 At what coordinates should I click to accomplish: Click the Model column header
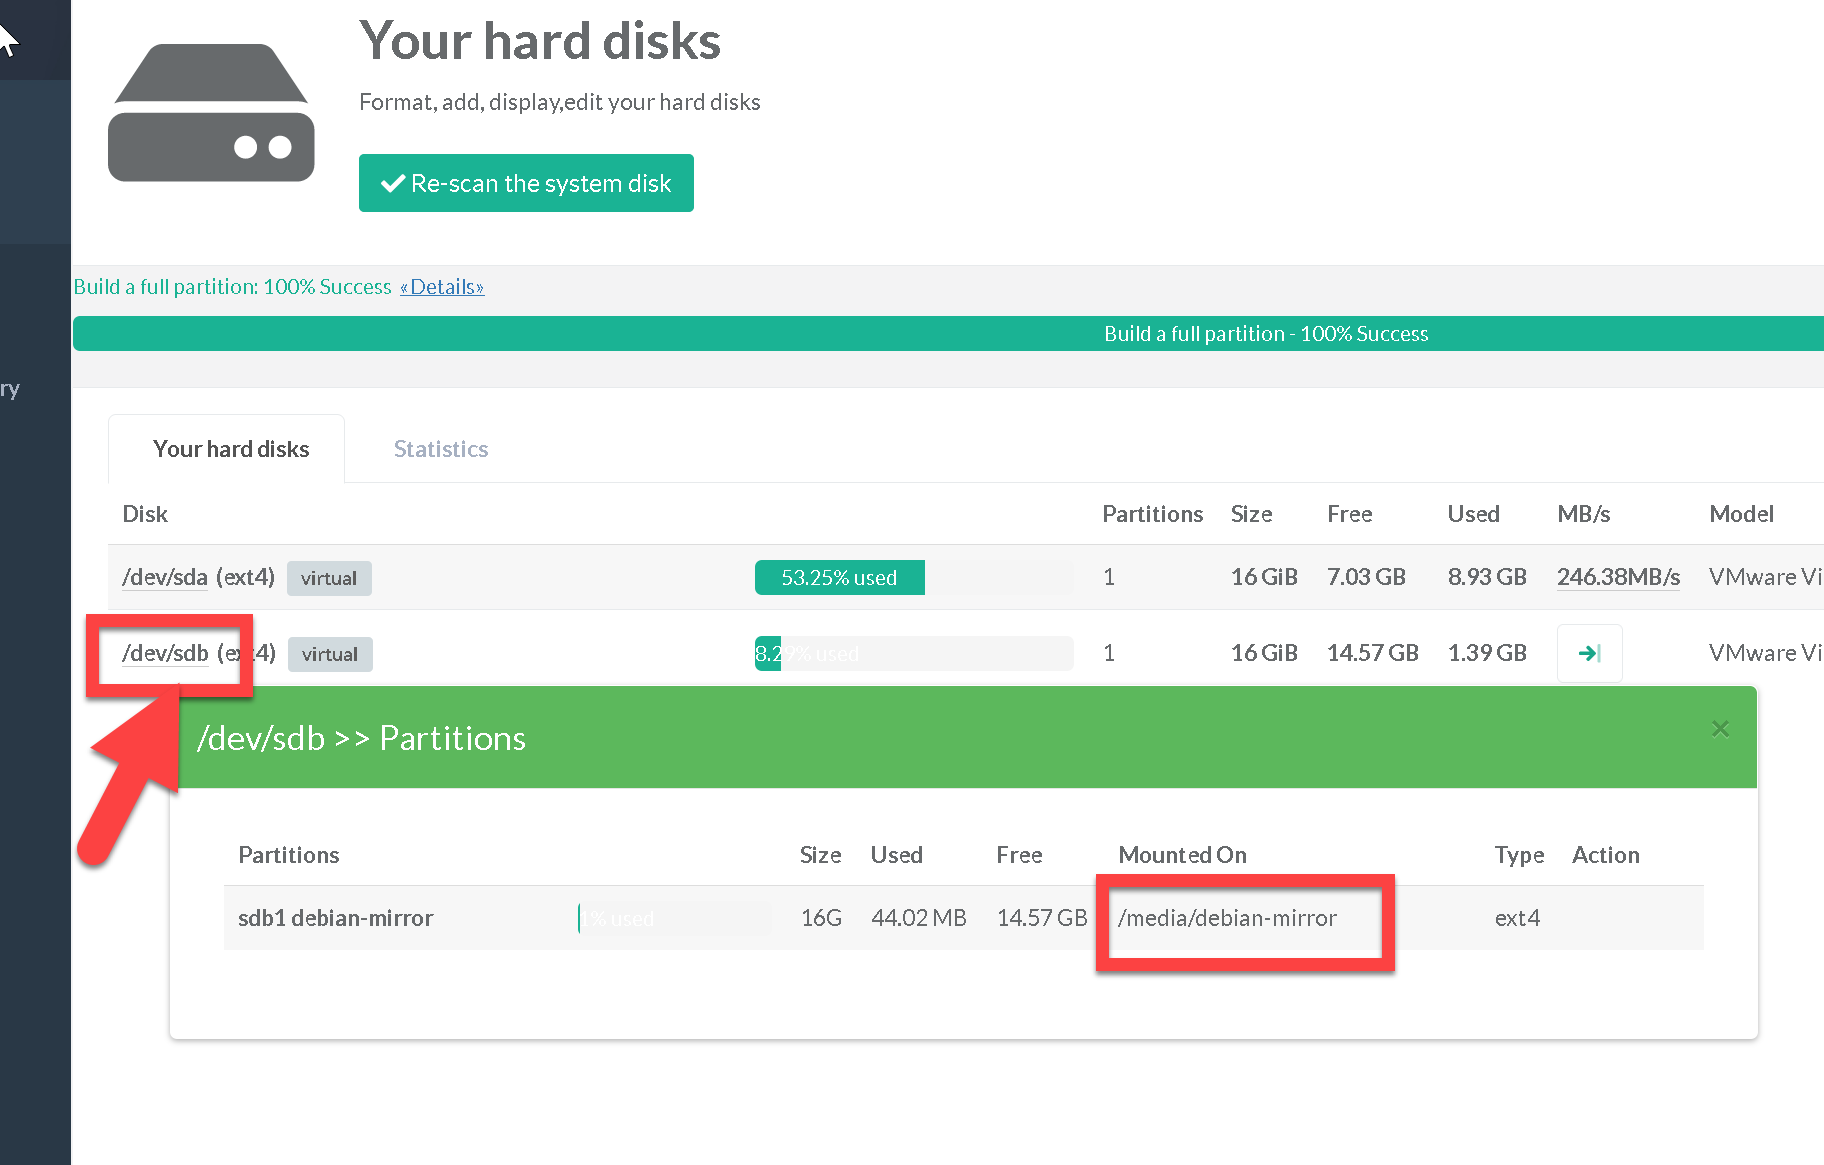click(1741, 514)
